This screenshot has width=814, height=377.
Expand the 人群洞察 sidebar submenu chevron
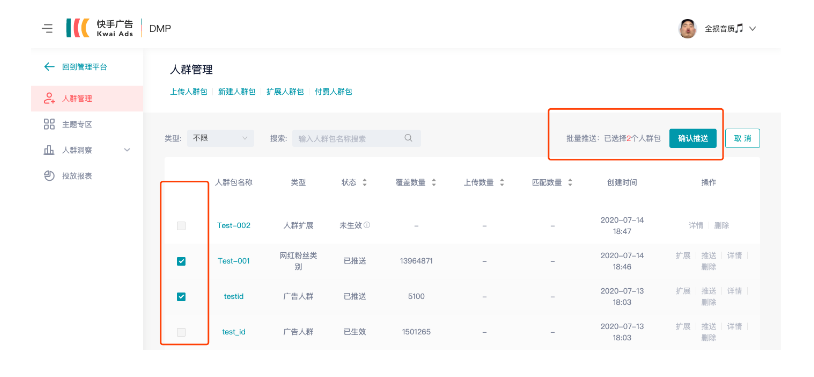pyautogui.click(x=127, y=150)
